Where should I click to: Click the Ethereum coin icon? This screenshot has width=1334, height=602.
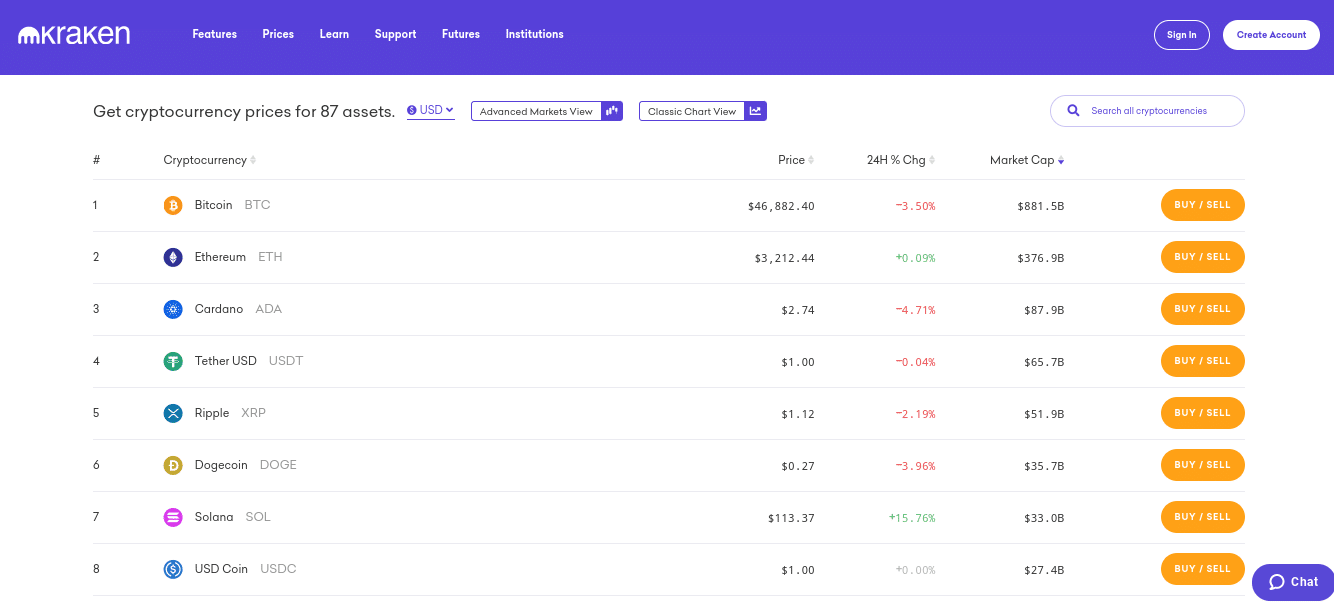pyautogui.click(x=173, y=257)
